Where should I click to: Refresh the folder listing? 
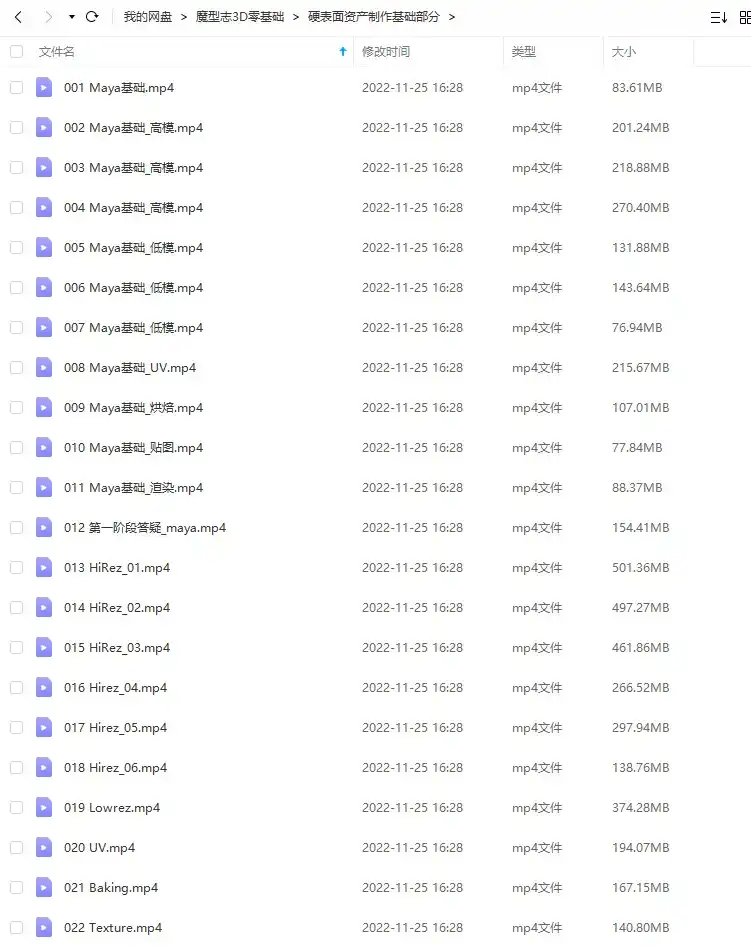[x=92, y=17]
